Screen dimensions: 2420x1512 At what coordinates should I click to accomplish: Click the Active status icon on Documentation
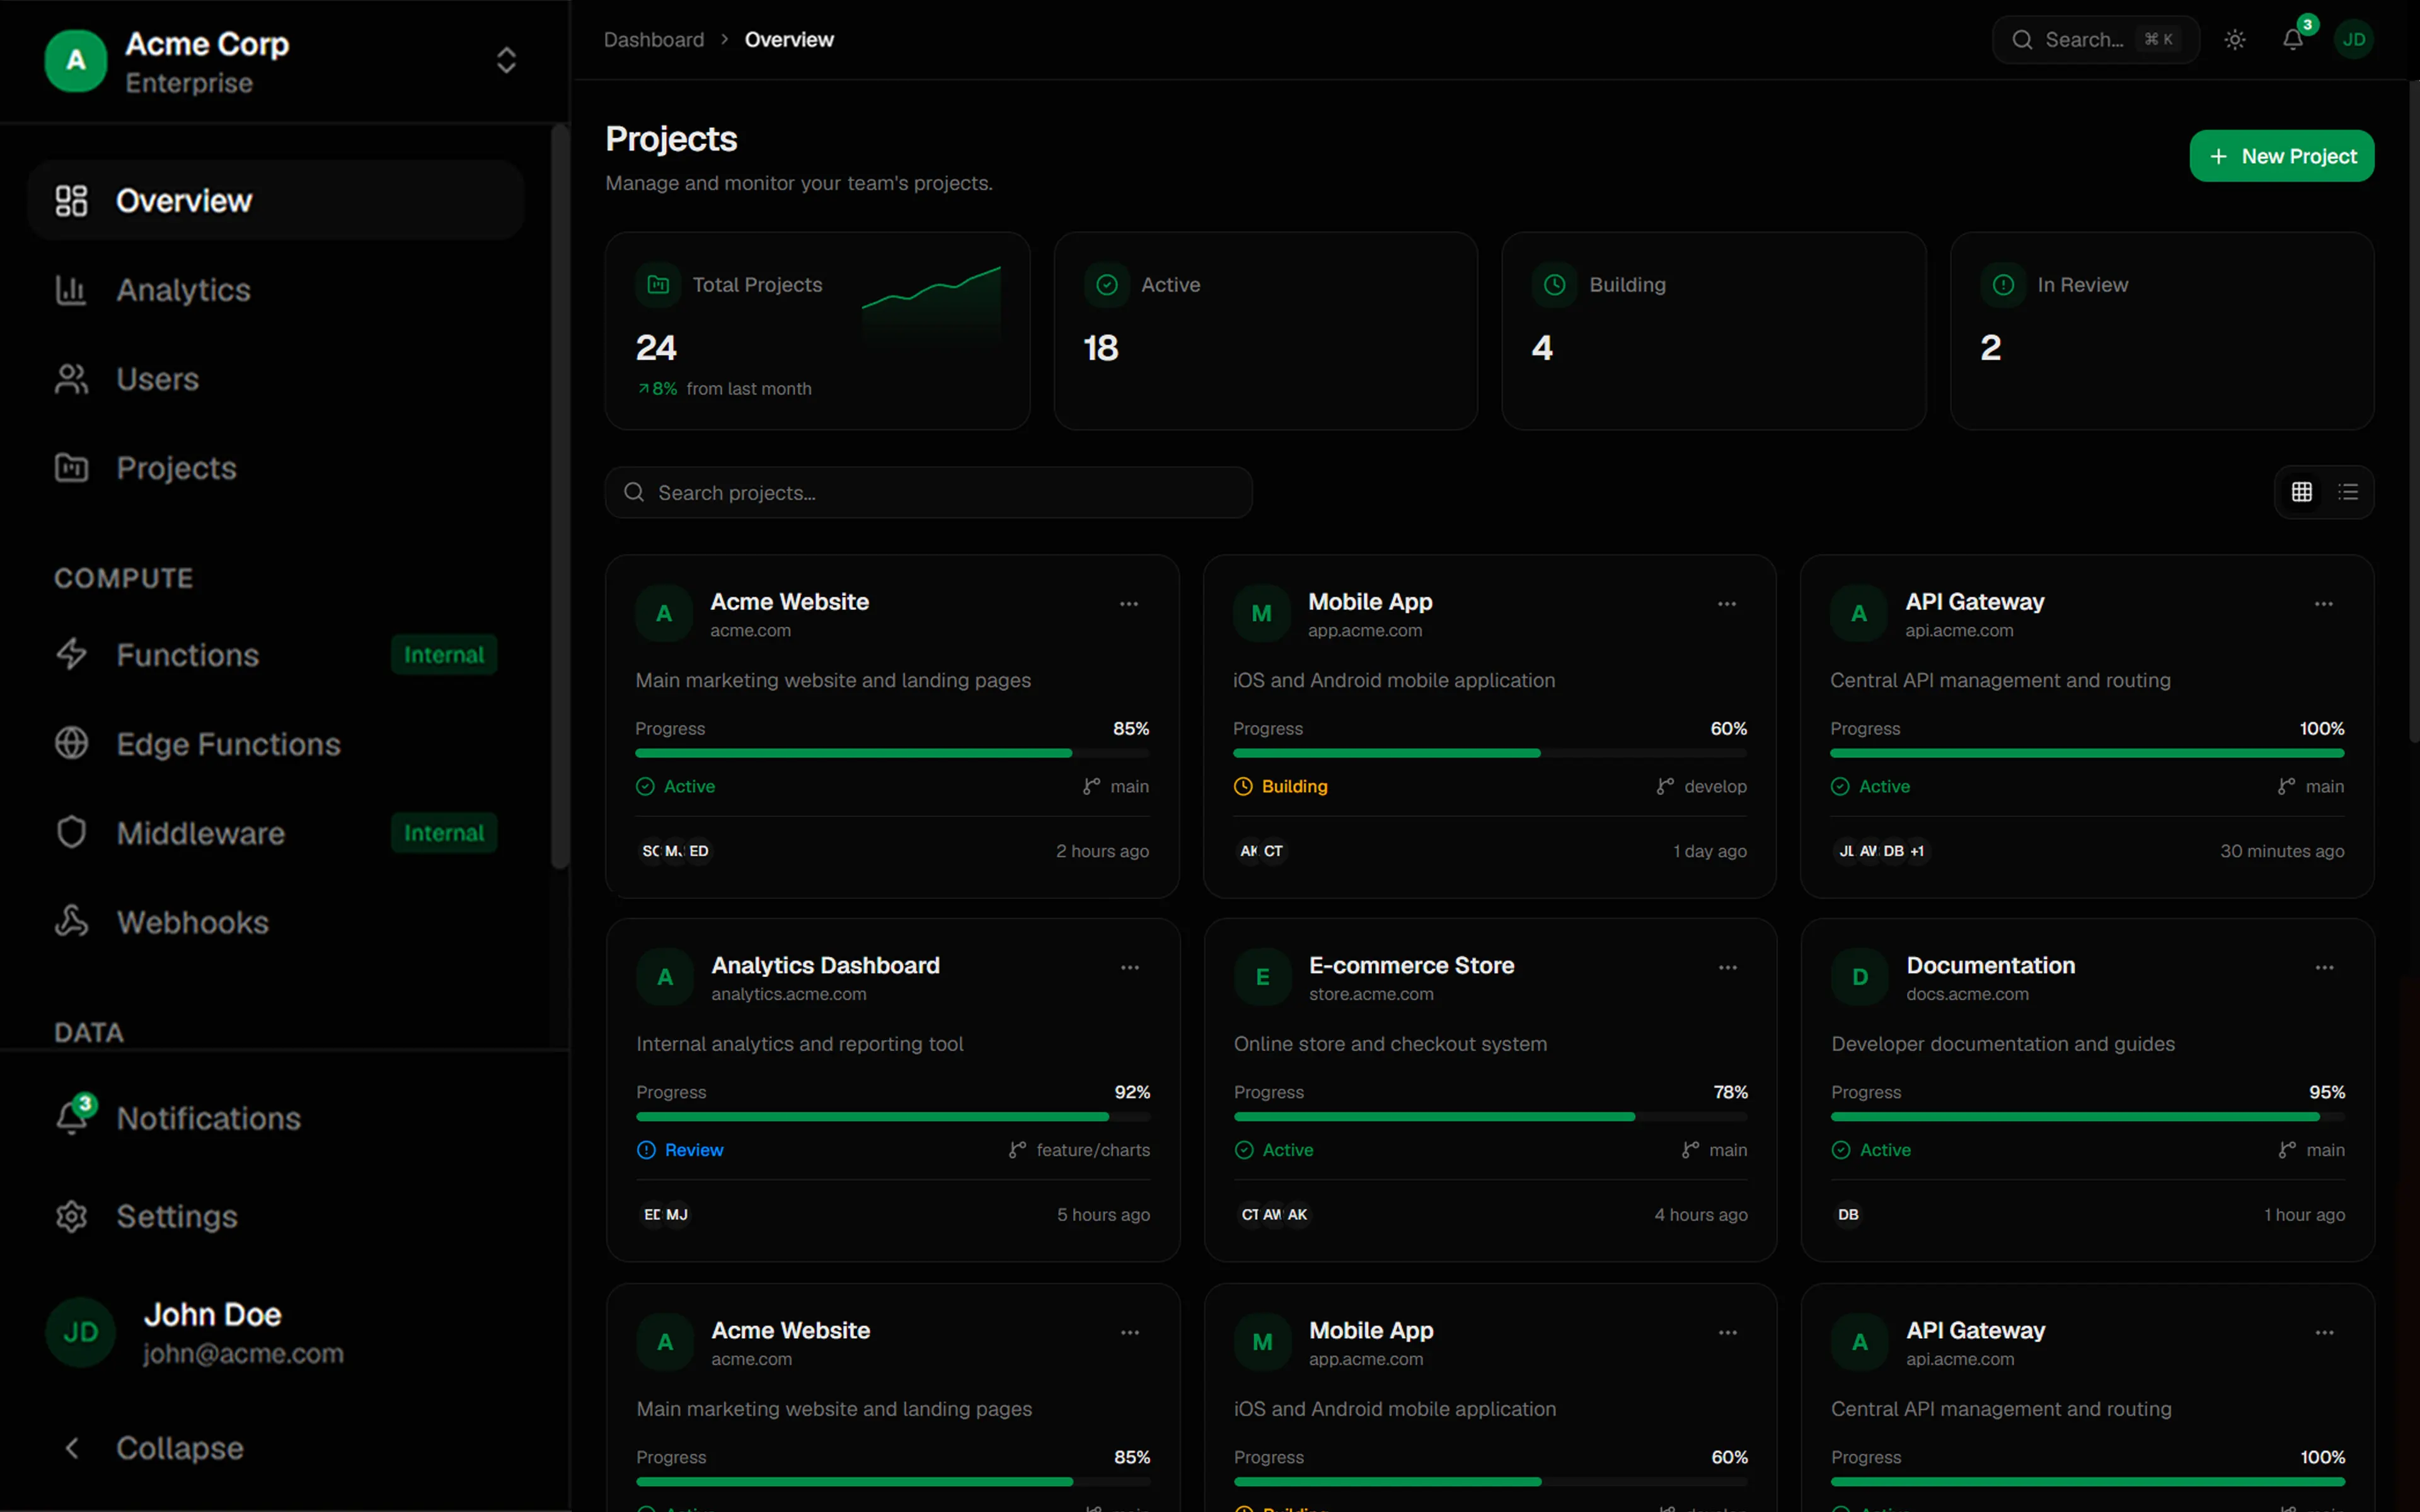click(1841, 1150)
